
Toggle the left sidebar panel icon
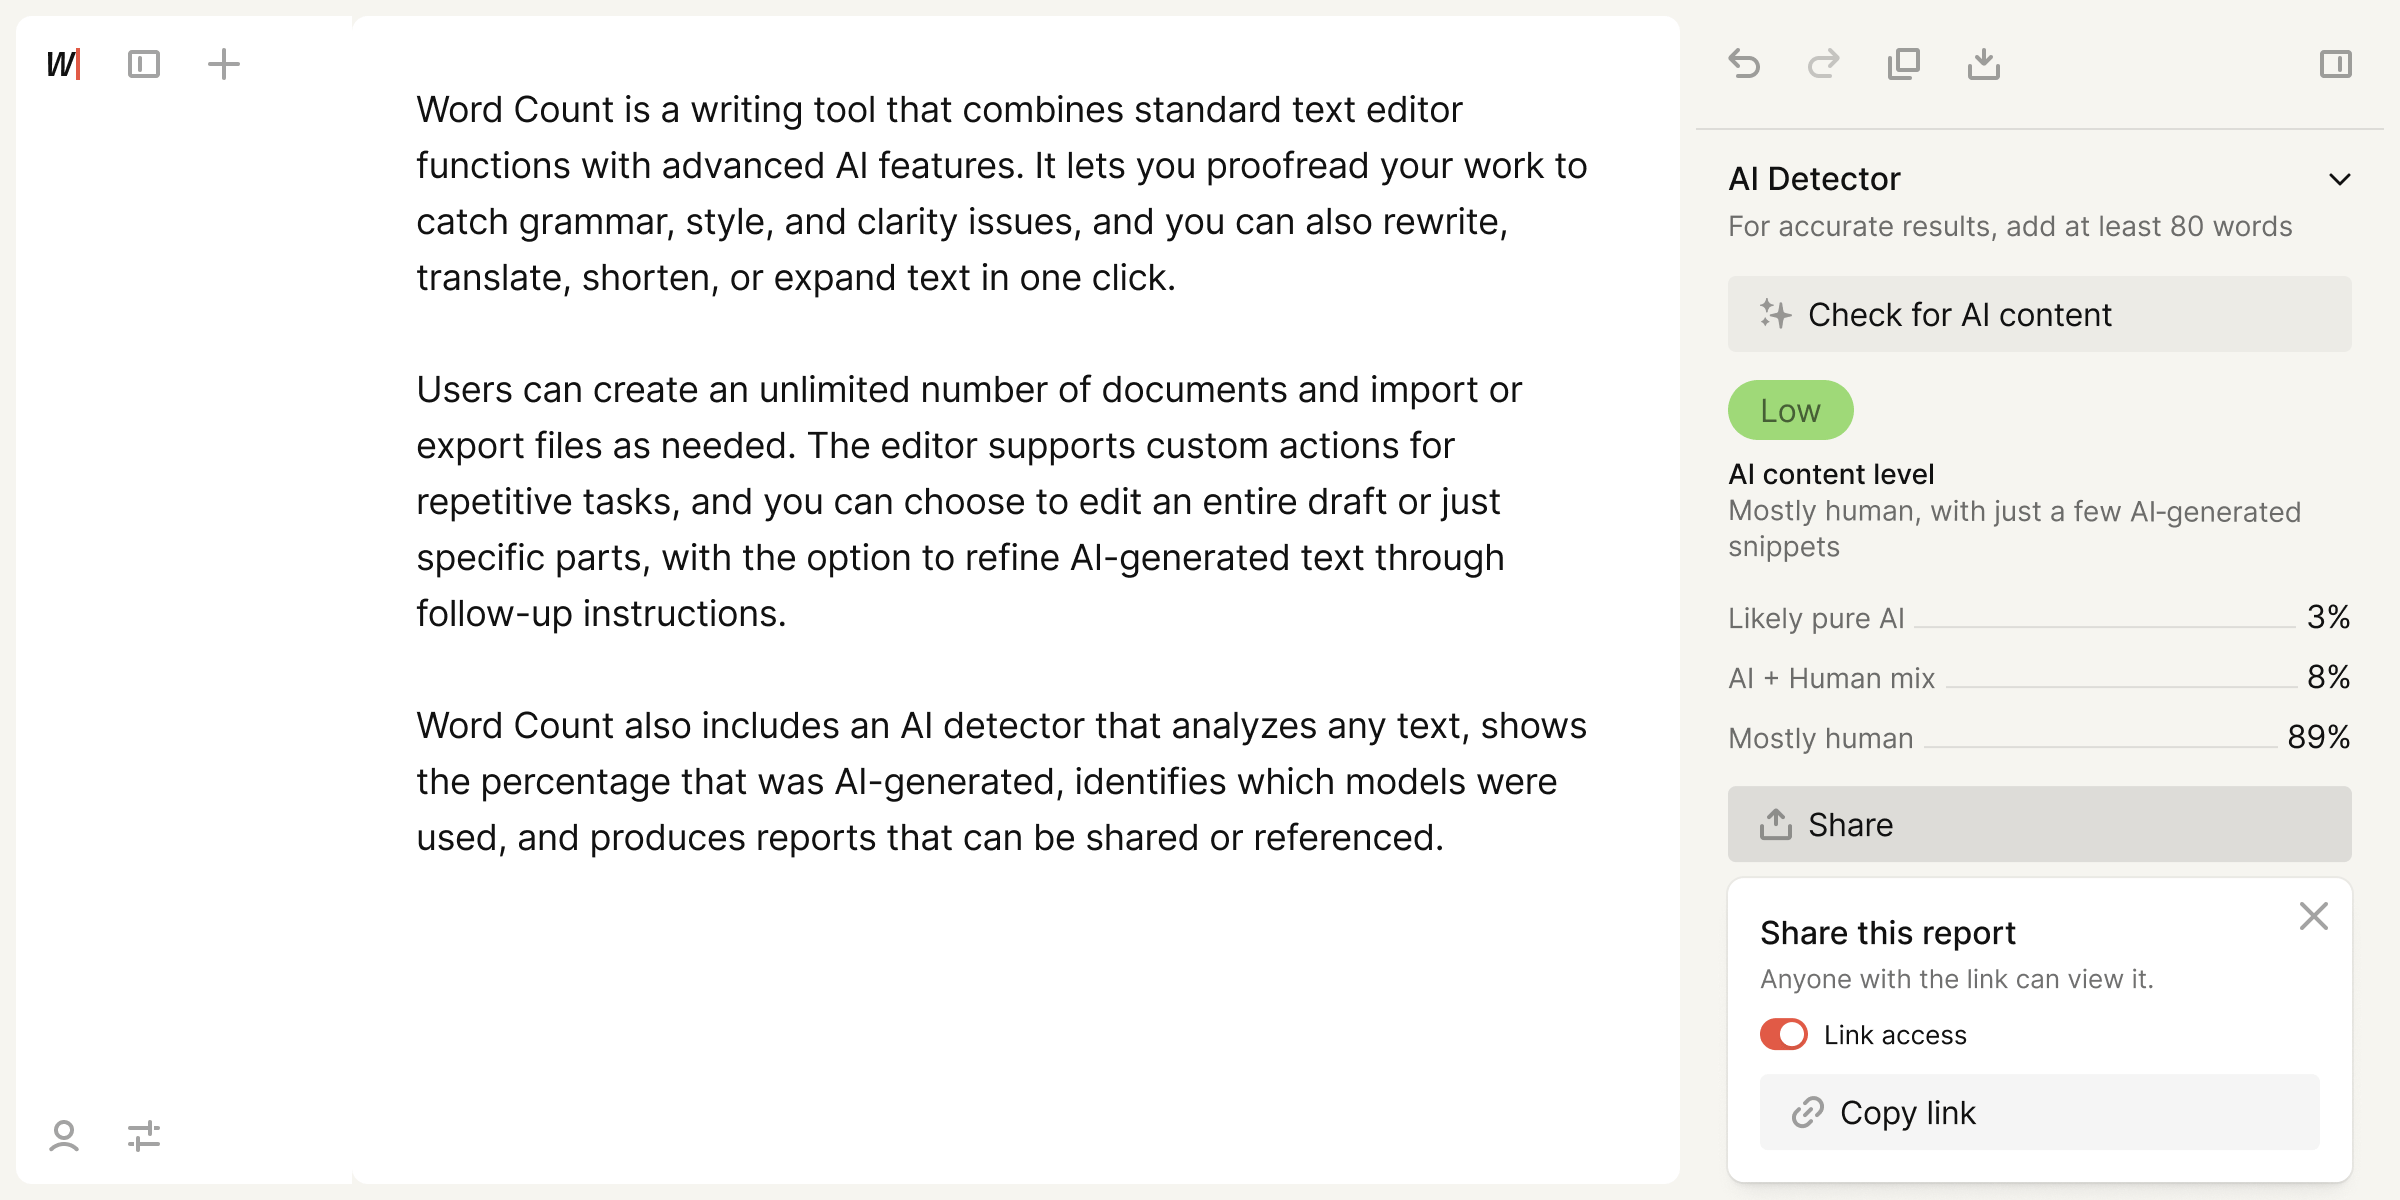[x=144, y=65]
